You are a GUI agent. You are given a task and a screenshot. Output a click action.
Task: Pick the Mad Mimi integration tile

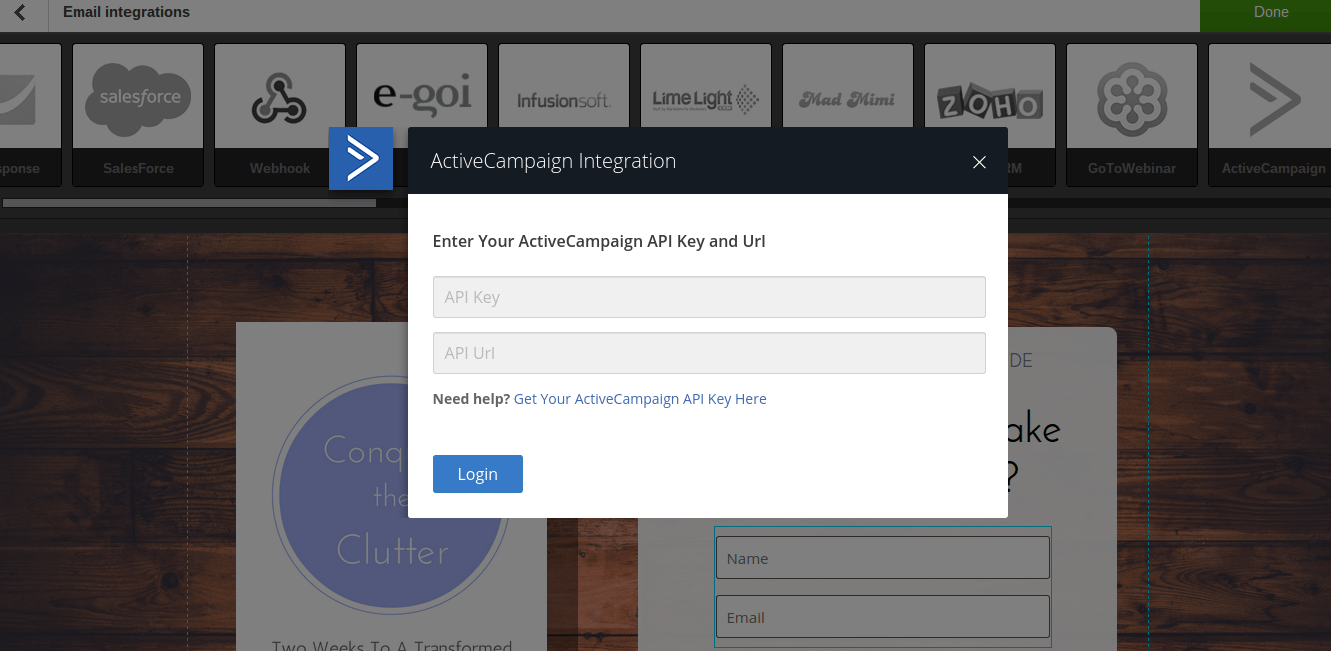pyautogui.click(x=848, y=87)
